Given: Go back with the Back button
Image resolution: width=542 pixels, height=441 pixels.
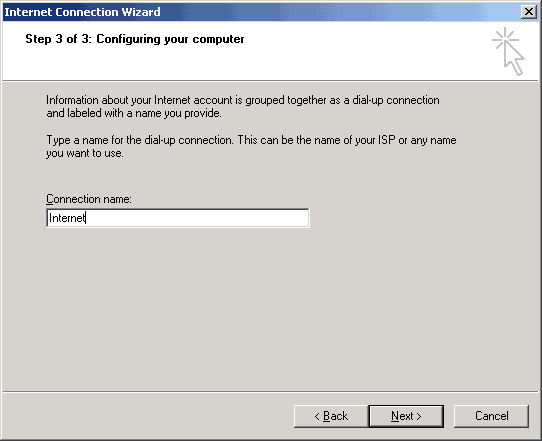Looking at the screenshot, I should point(331,416).
